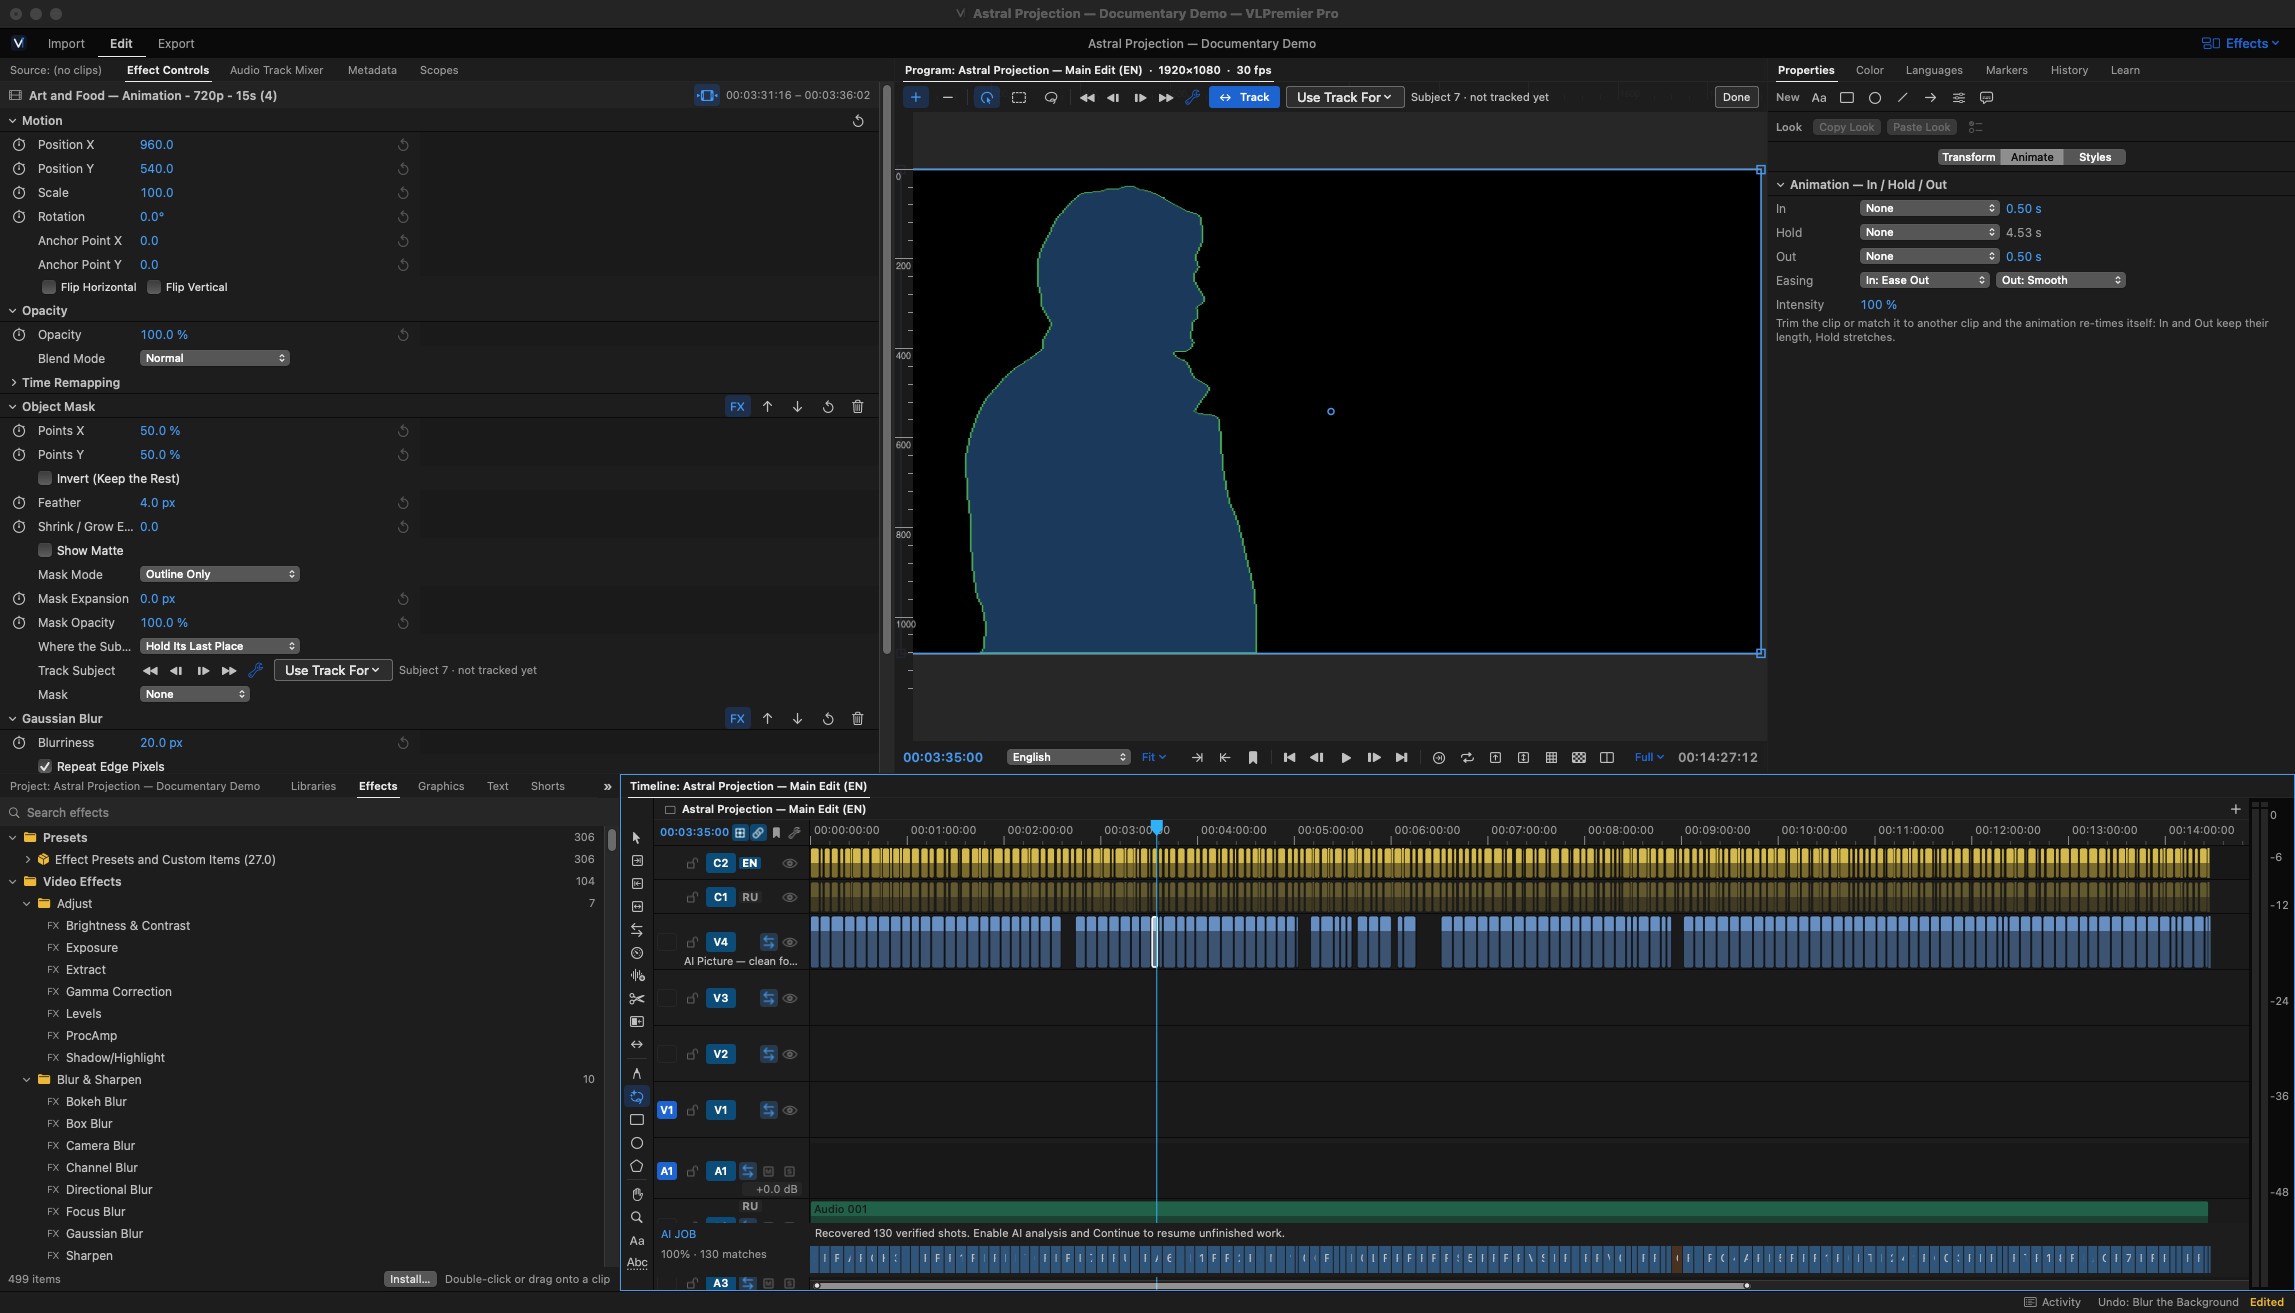Toggle the Flip Horizontal checkbox
The height and width of the screenshot is (1313, 2295).
coord(48,287)
